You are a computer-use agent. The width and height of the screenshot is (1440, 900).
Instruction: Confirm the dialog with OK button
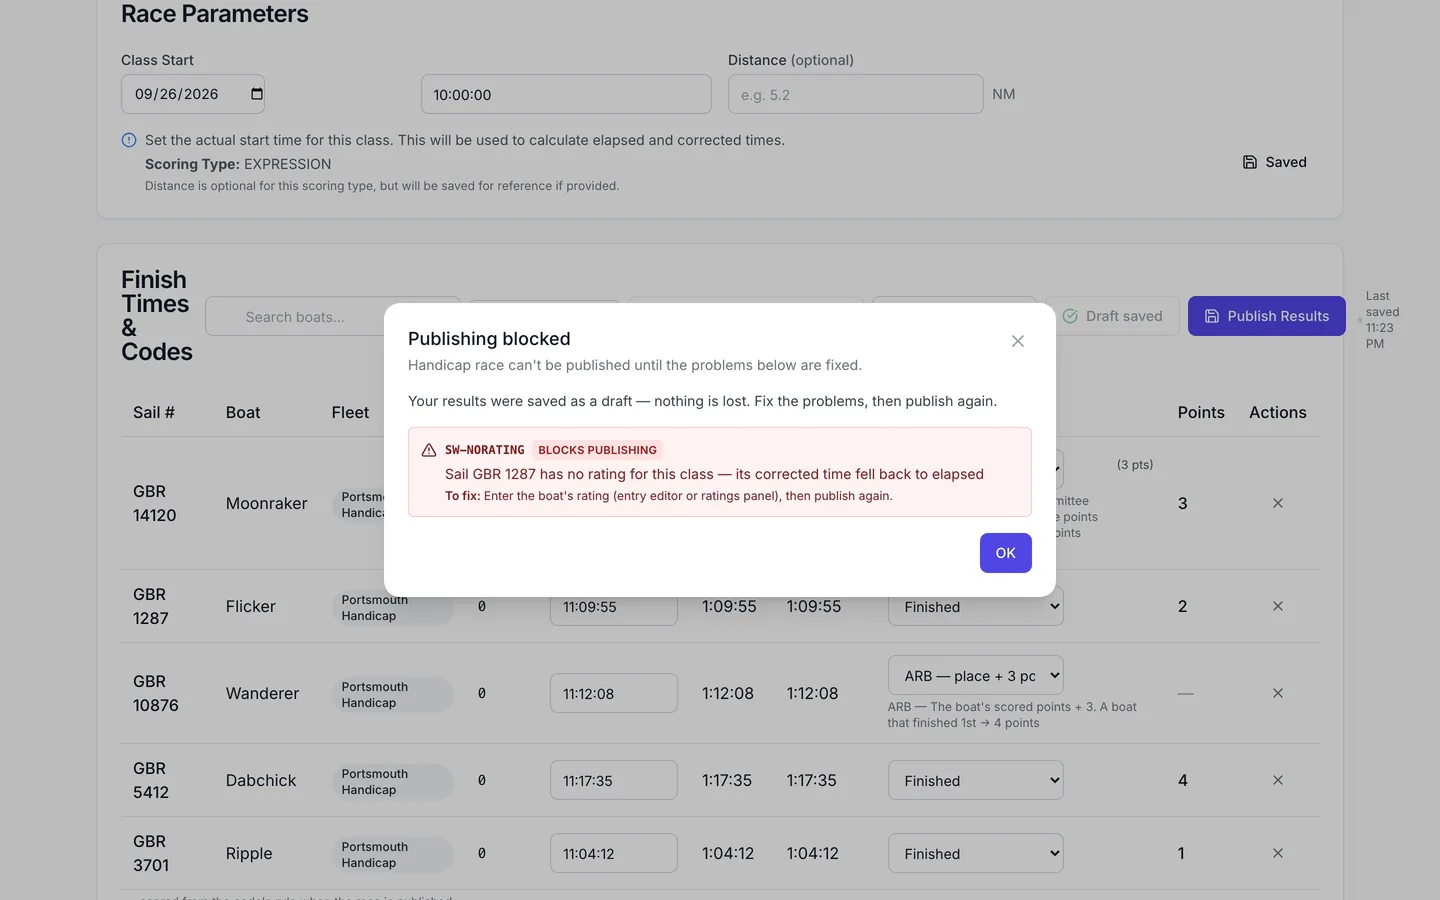pos(1006,553)
